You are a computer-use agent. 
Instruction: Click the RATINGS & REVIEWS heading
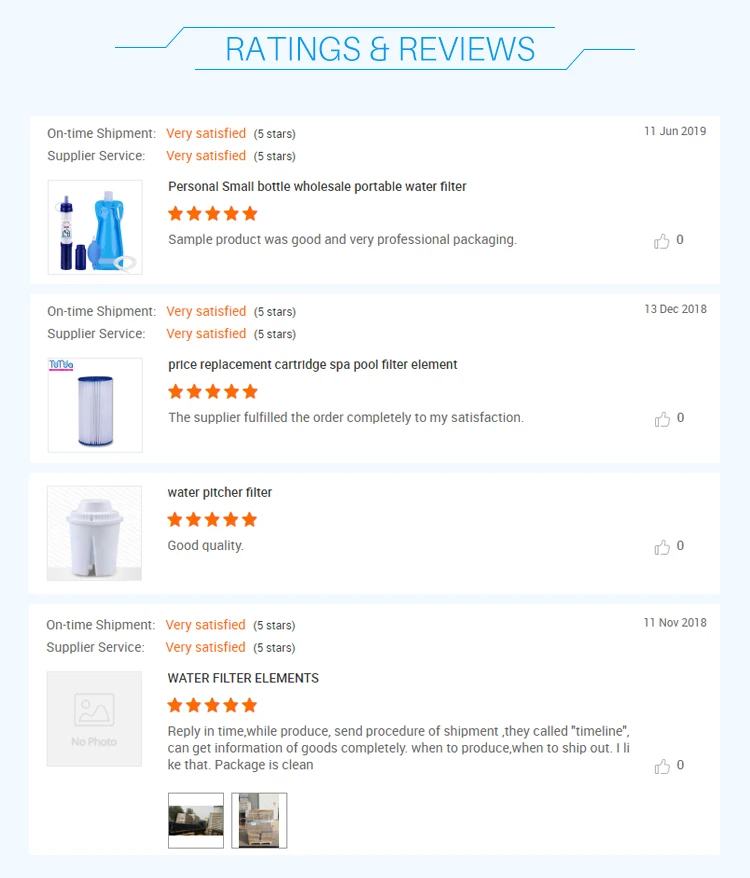tap(380, 49)
